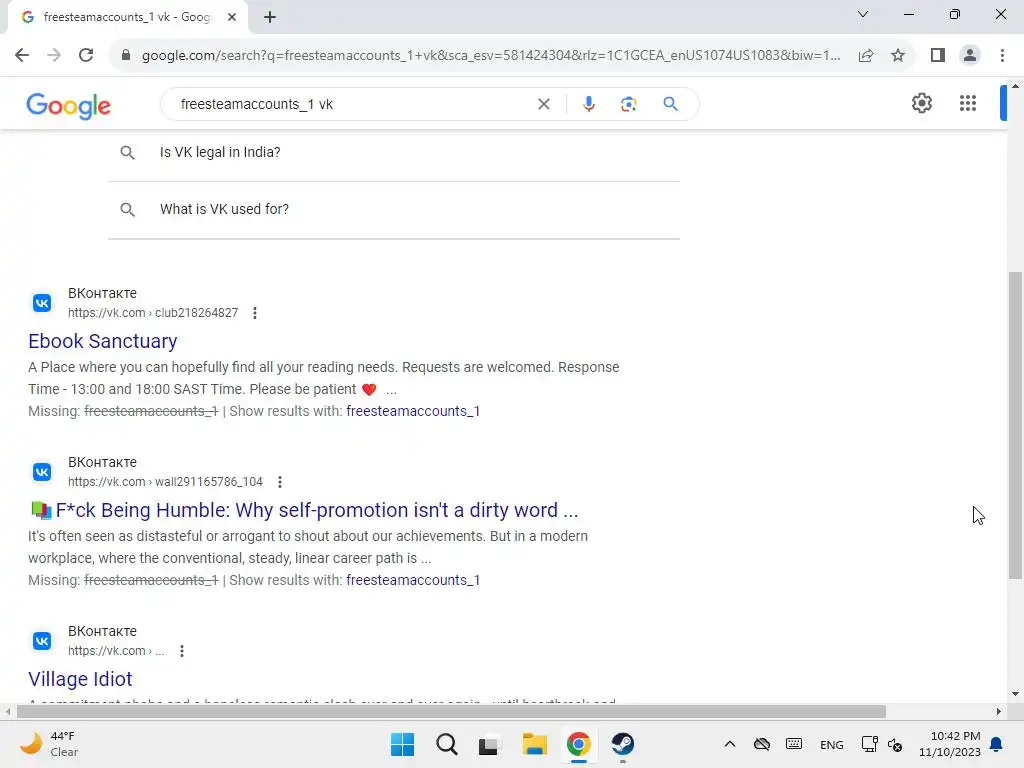This screenshot has width=1024, height=768.
Task: Open Chrome three-dot menu
Action: (x=1002, y=56)
